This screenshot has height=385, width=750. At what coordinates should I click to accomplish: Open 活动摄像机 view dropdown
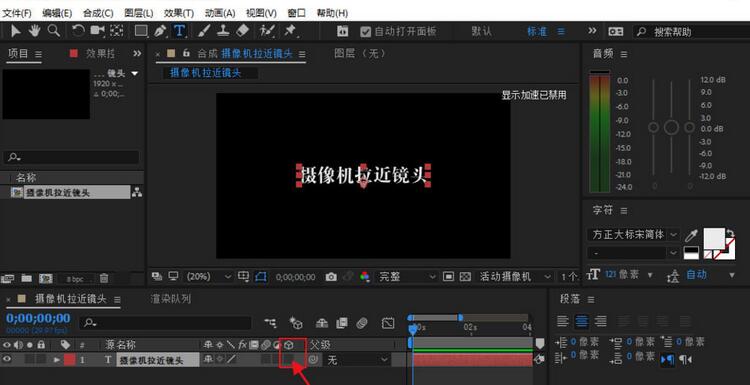tap(515, 276)
